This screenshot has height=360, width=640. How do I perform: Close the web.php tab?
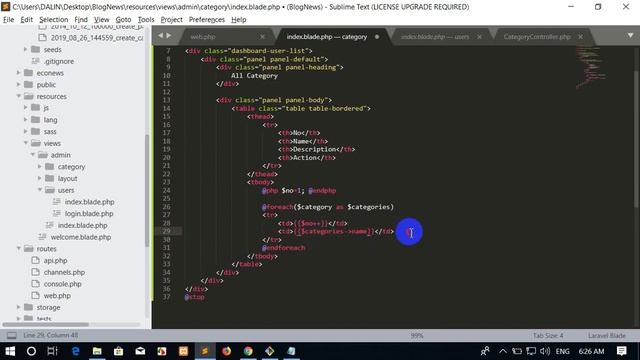pos(262,37)
